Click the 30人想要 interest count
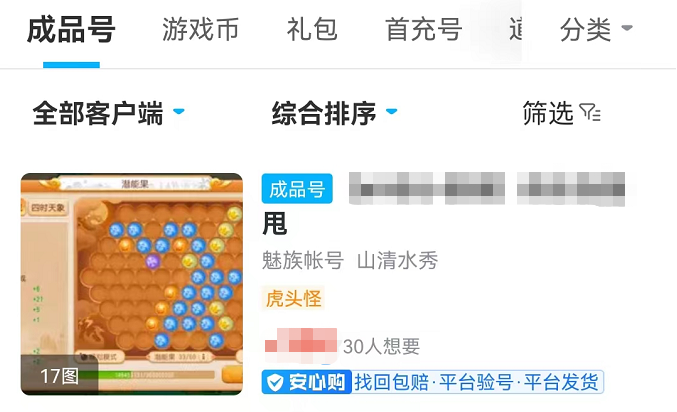This screenshot has width=677, height=412. 381,346
